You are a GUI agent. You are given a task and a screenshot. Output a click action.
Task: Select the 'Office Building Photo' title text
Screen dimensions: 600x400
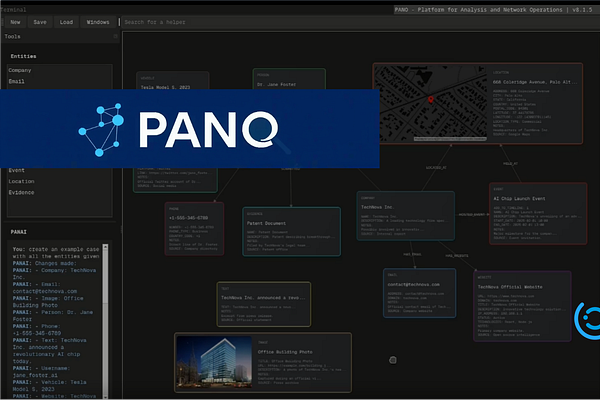pyautogui.click(x=285, y=352)
